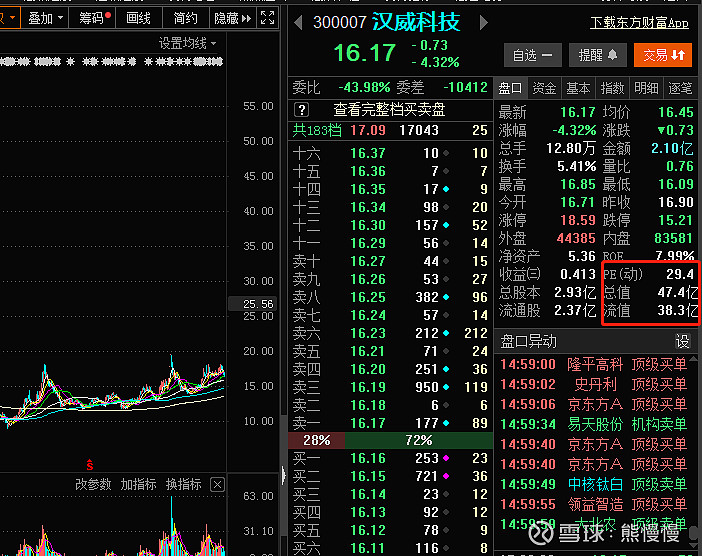Switch to the 指数 tab

[612, 88]
